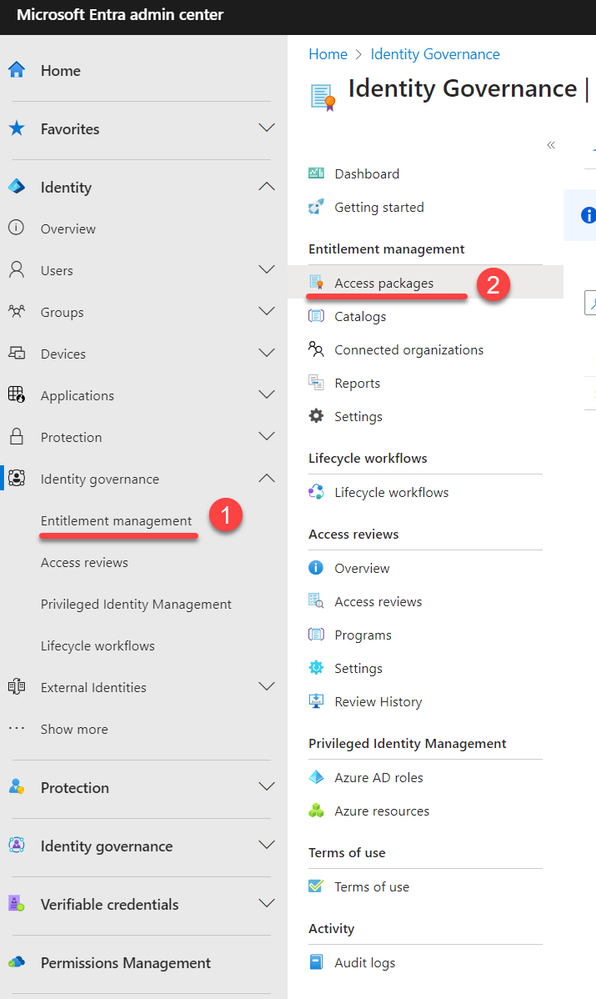Expand the Users chevron

point(266,270)
